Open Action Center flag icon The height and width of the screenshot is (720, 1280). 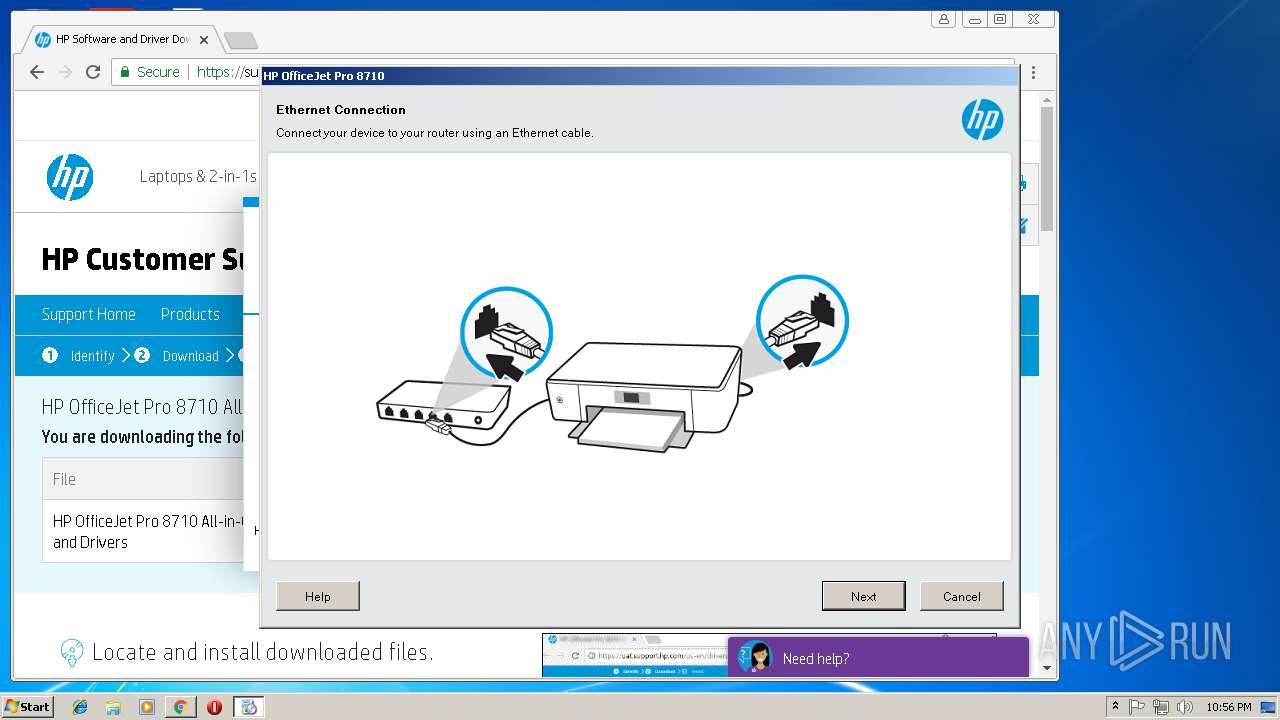[x=1137, y=707]
